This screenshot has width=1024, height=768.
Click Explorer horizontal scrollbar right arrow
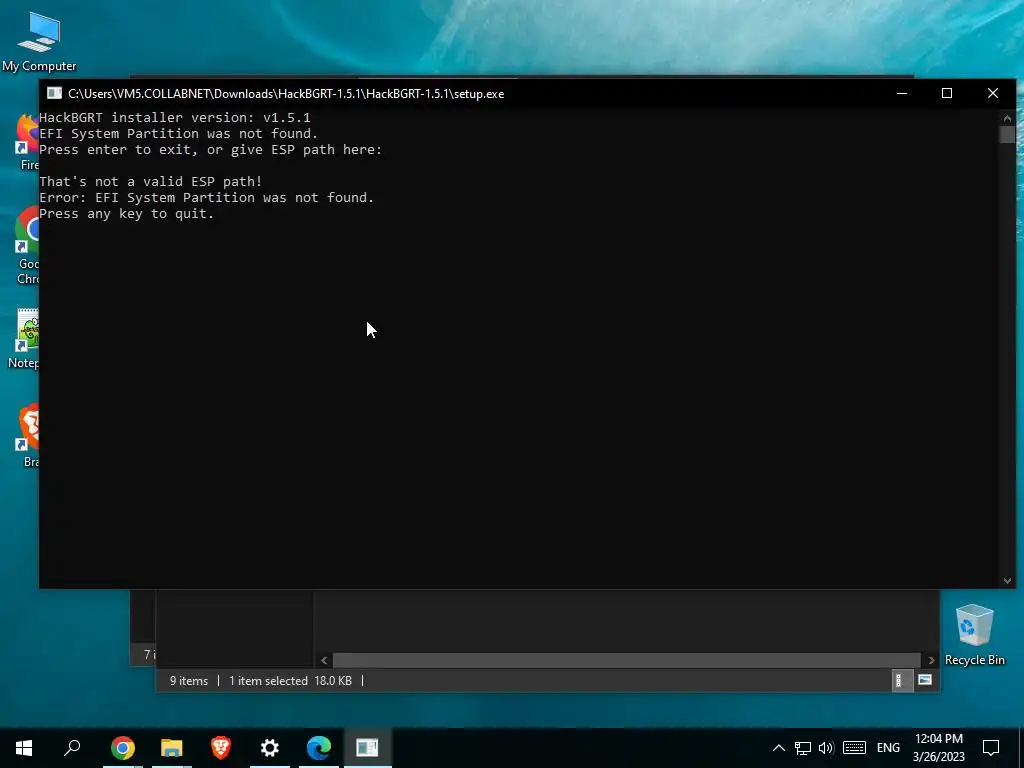[931, 660]
